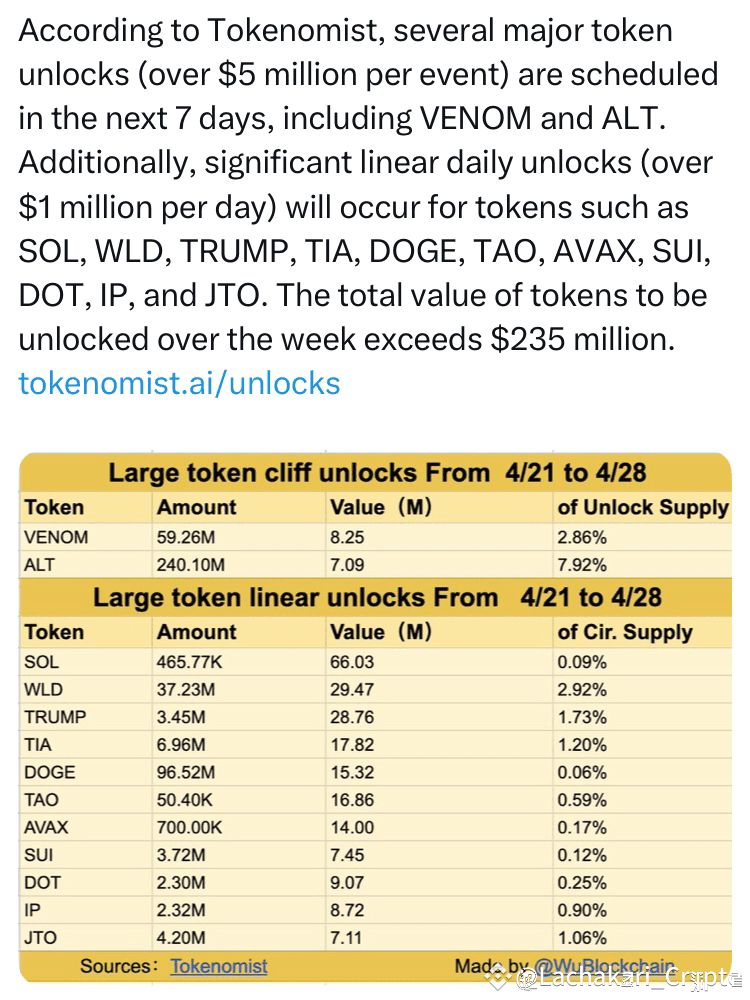Click the JTO token name cell
The image size is (750, 1000).
pyautogui.click(x=40, y=938)
